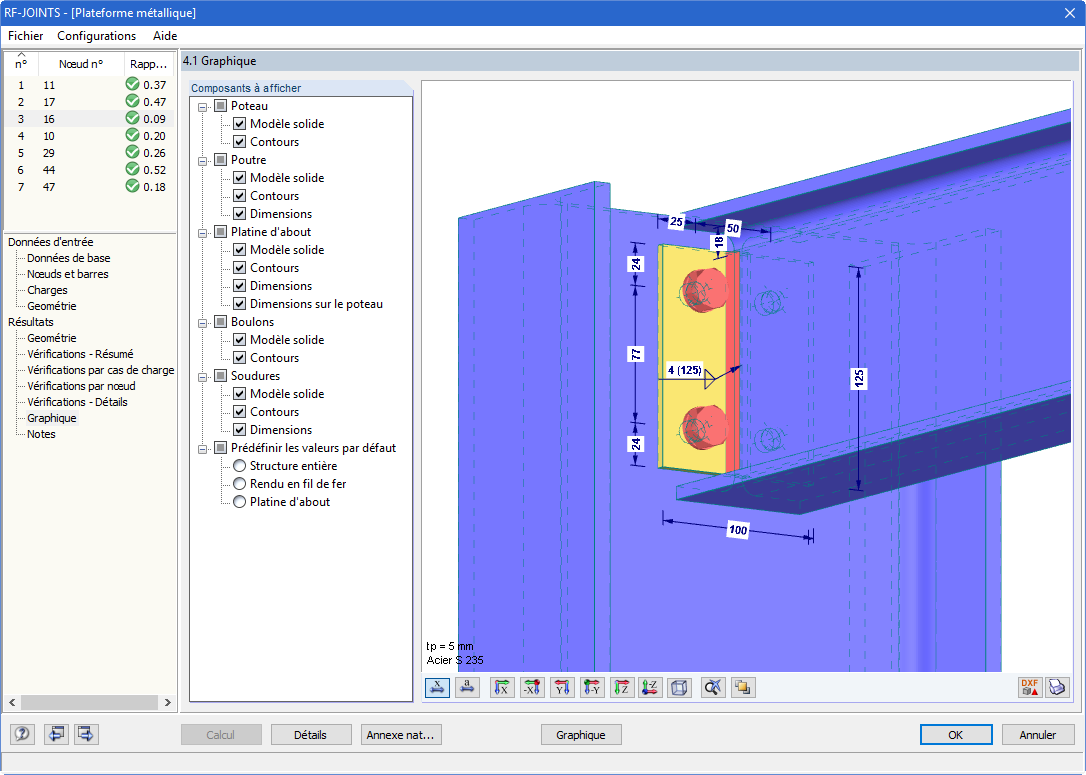The height and width of the screenshot is (775, 1086).
Task: View model in X direction
Action: coord(502,688)
